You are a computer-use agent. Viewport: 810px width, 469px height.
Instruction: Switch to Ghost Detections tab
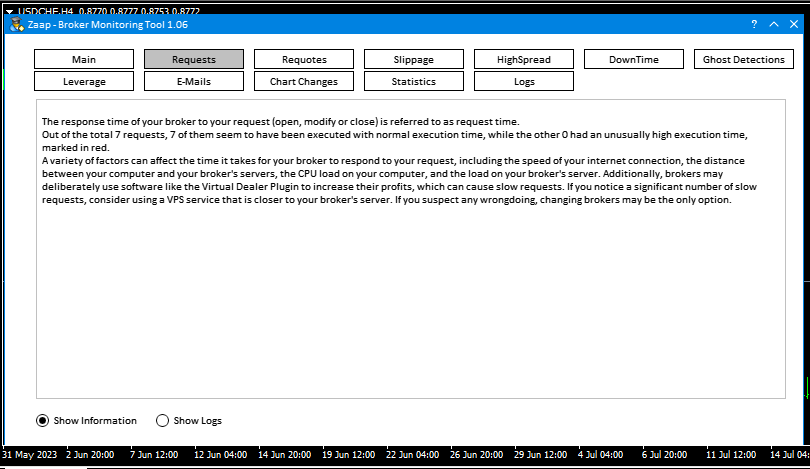(744, 59)
